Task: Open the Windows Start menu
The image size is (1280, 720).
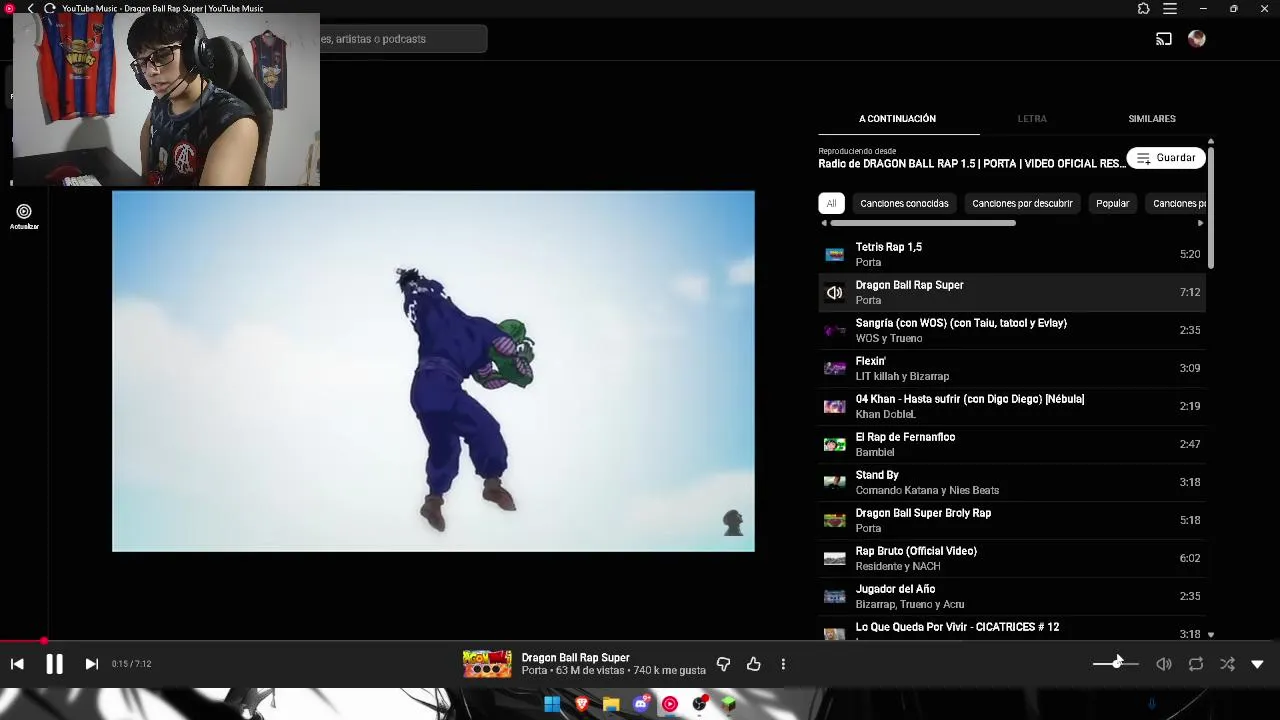Action: 552,704
